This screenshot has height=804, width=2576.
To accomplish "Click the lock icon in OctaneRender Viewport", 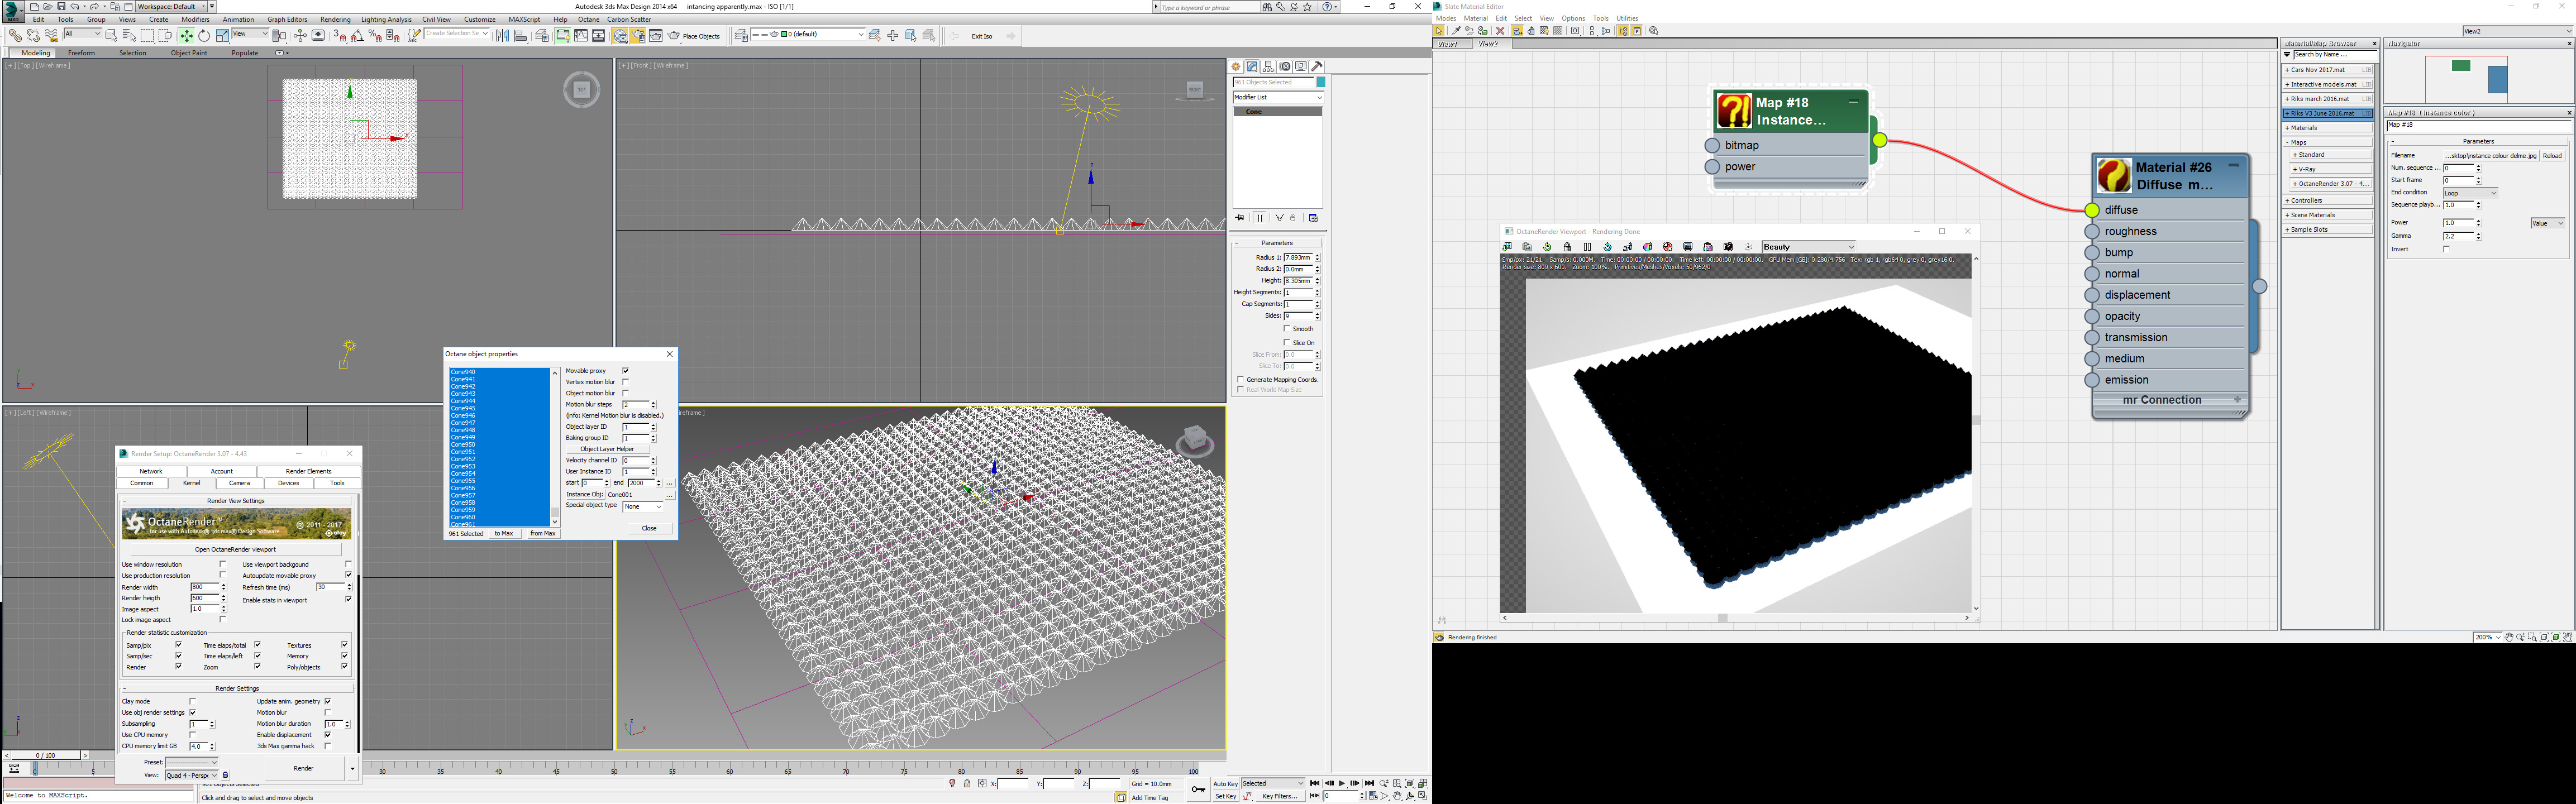I will pos(1567,247).
